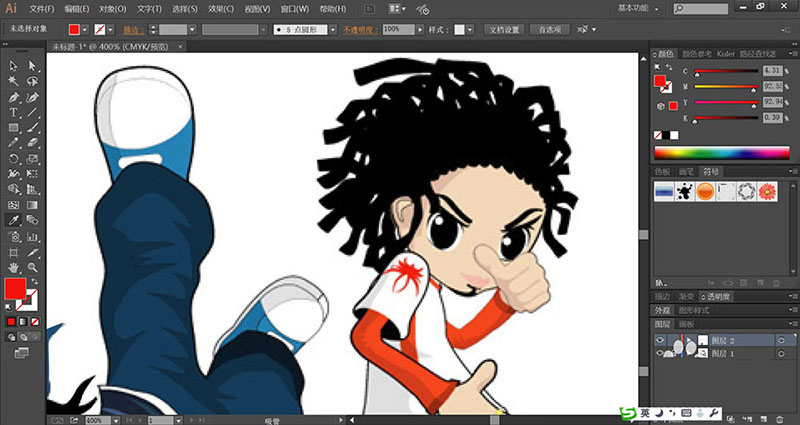Switch to Gradient fill mode button

23,322
